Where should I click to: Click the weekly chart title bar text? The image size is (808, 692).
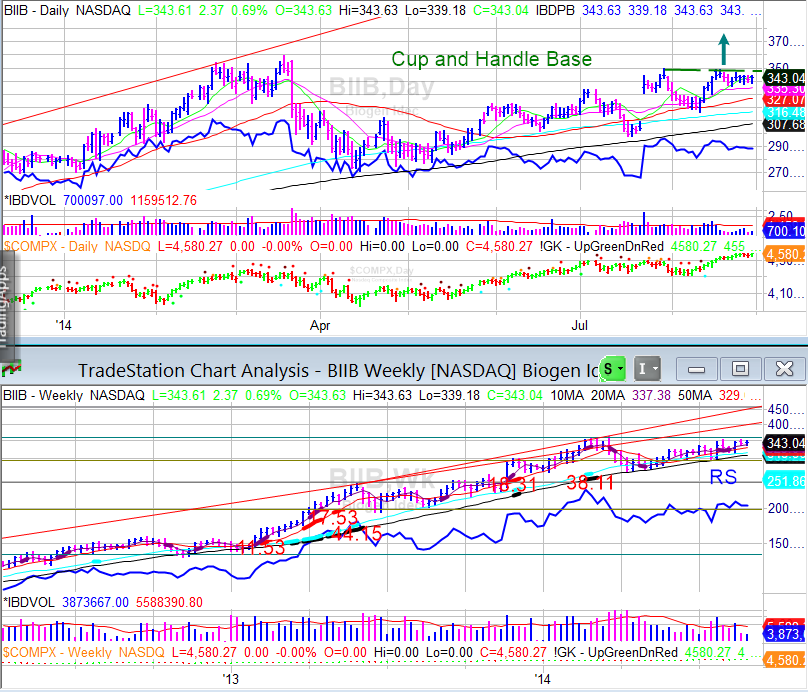click(x=339, y=370)
